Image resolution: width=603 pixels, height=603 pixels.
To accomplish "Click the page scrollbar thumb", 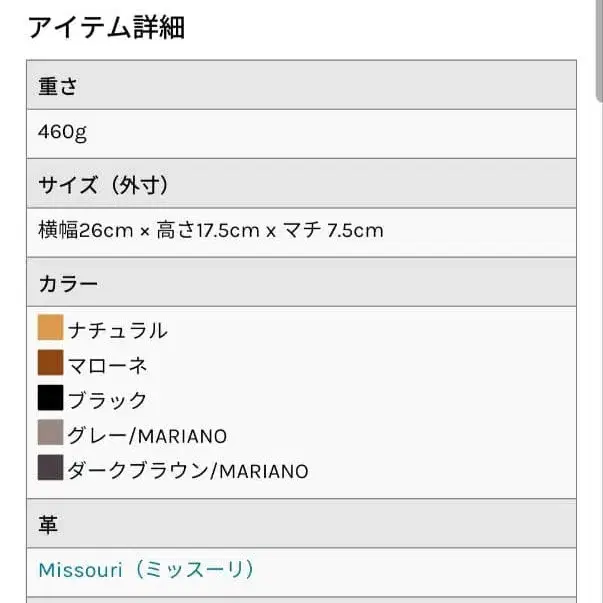I will 599,50.
